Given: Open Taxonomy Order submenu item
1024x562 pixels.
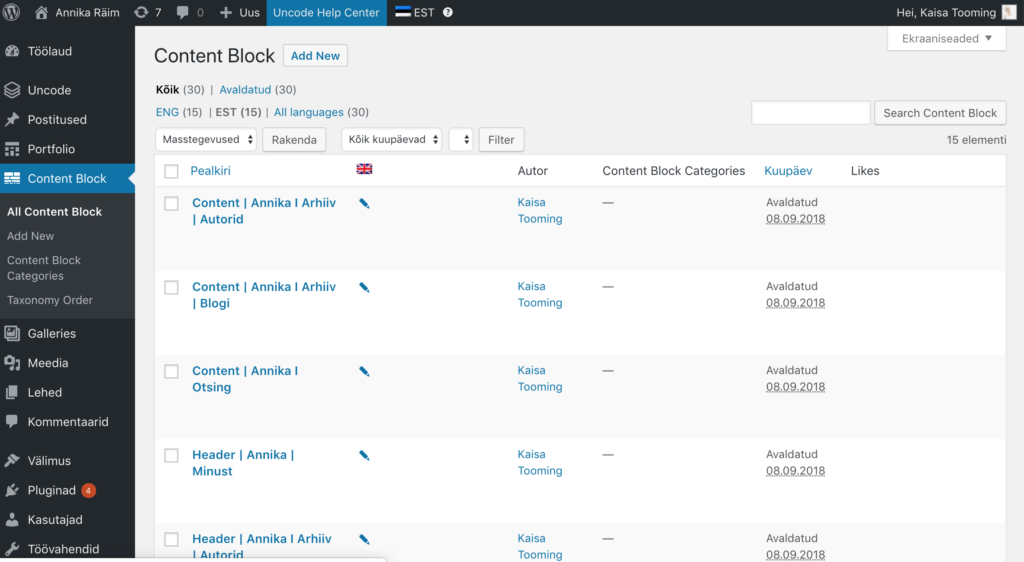Looking at the screenshot, I should 50,300.
